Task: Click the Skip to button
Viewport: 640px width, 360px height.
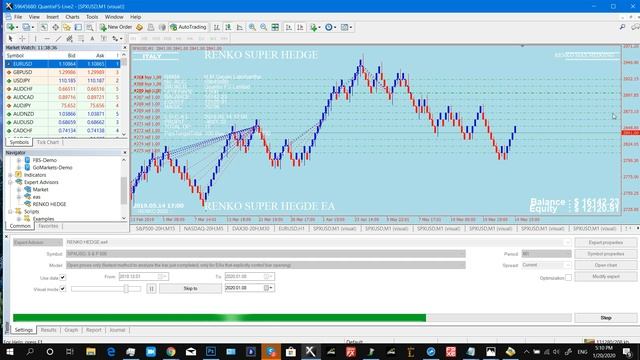Action: pyautogui.click(x=190, y=289)
